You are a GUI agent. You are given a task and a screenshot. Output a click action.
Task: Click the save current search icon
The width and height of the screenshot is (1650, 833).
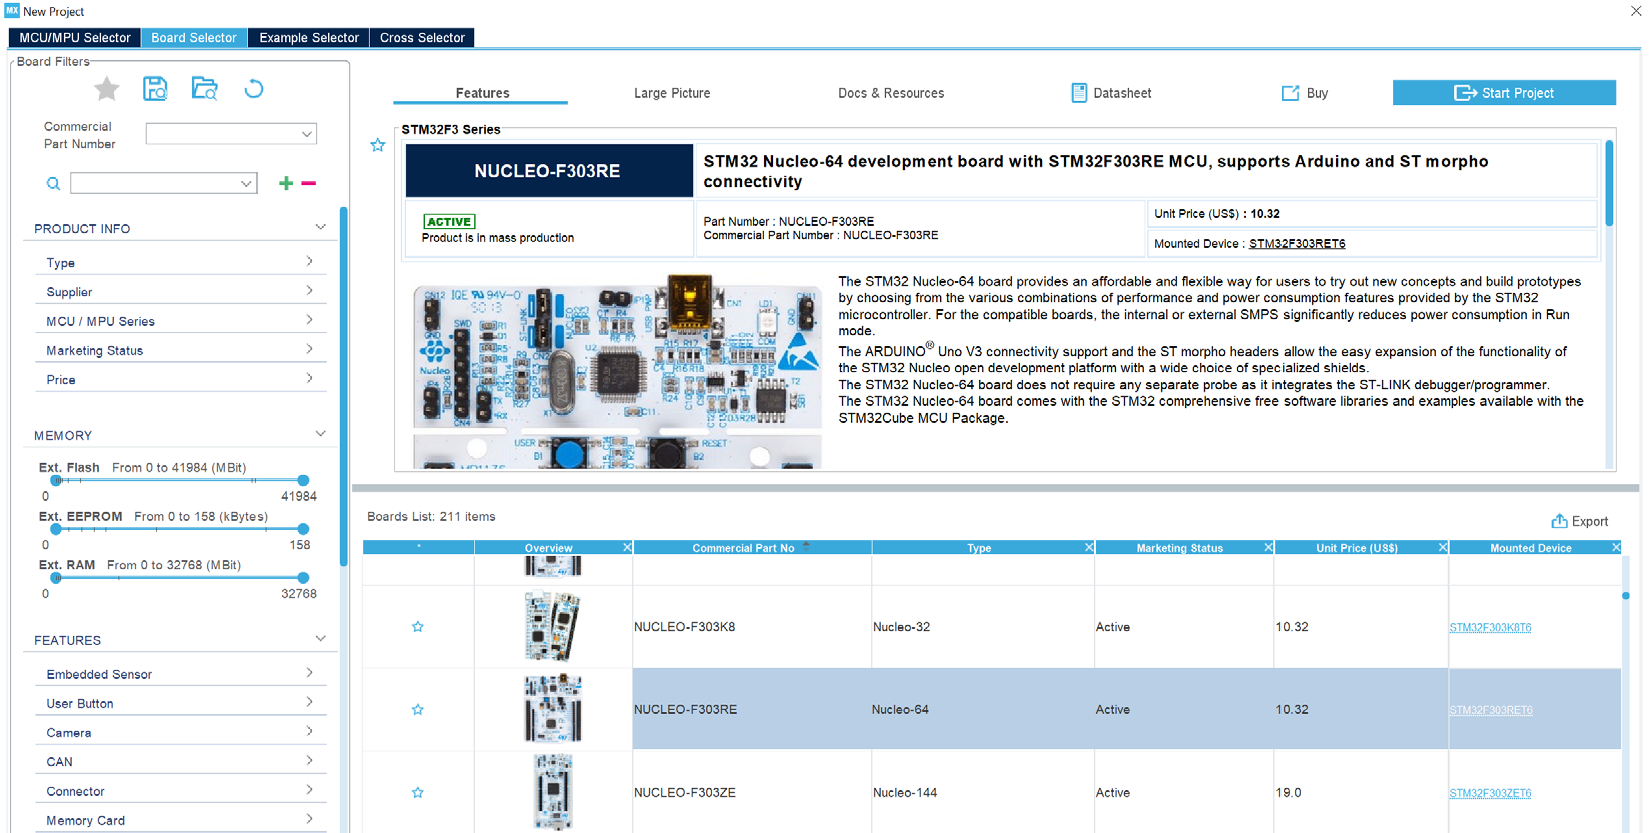pos(155,89)
